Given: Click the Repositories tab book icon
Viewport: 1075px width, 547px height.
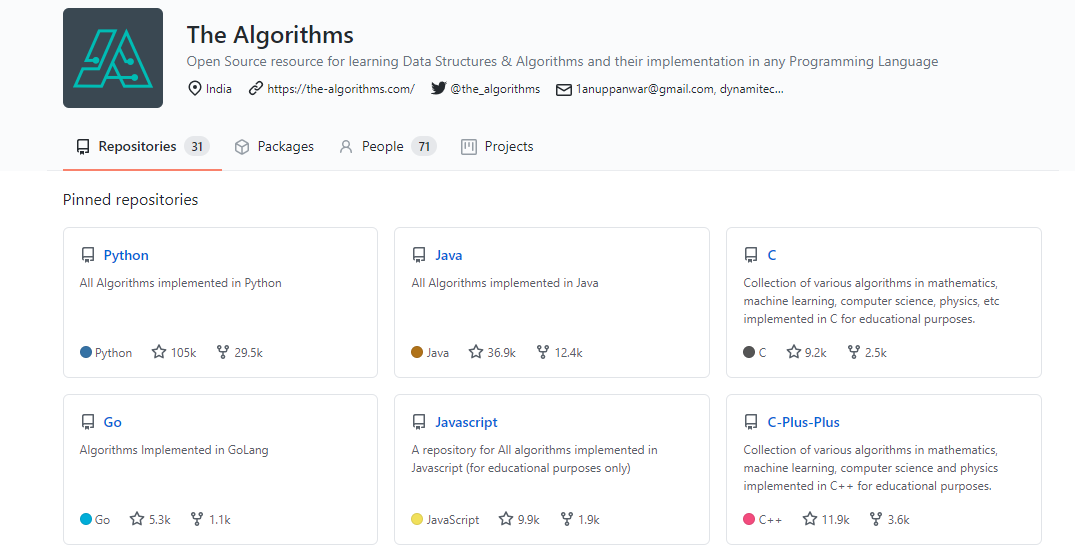Looking at the screenshot, I should [x=83, y=147].
